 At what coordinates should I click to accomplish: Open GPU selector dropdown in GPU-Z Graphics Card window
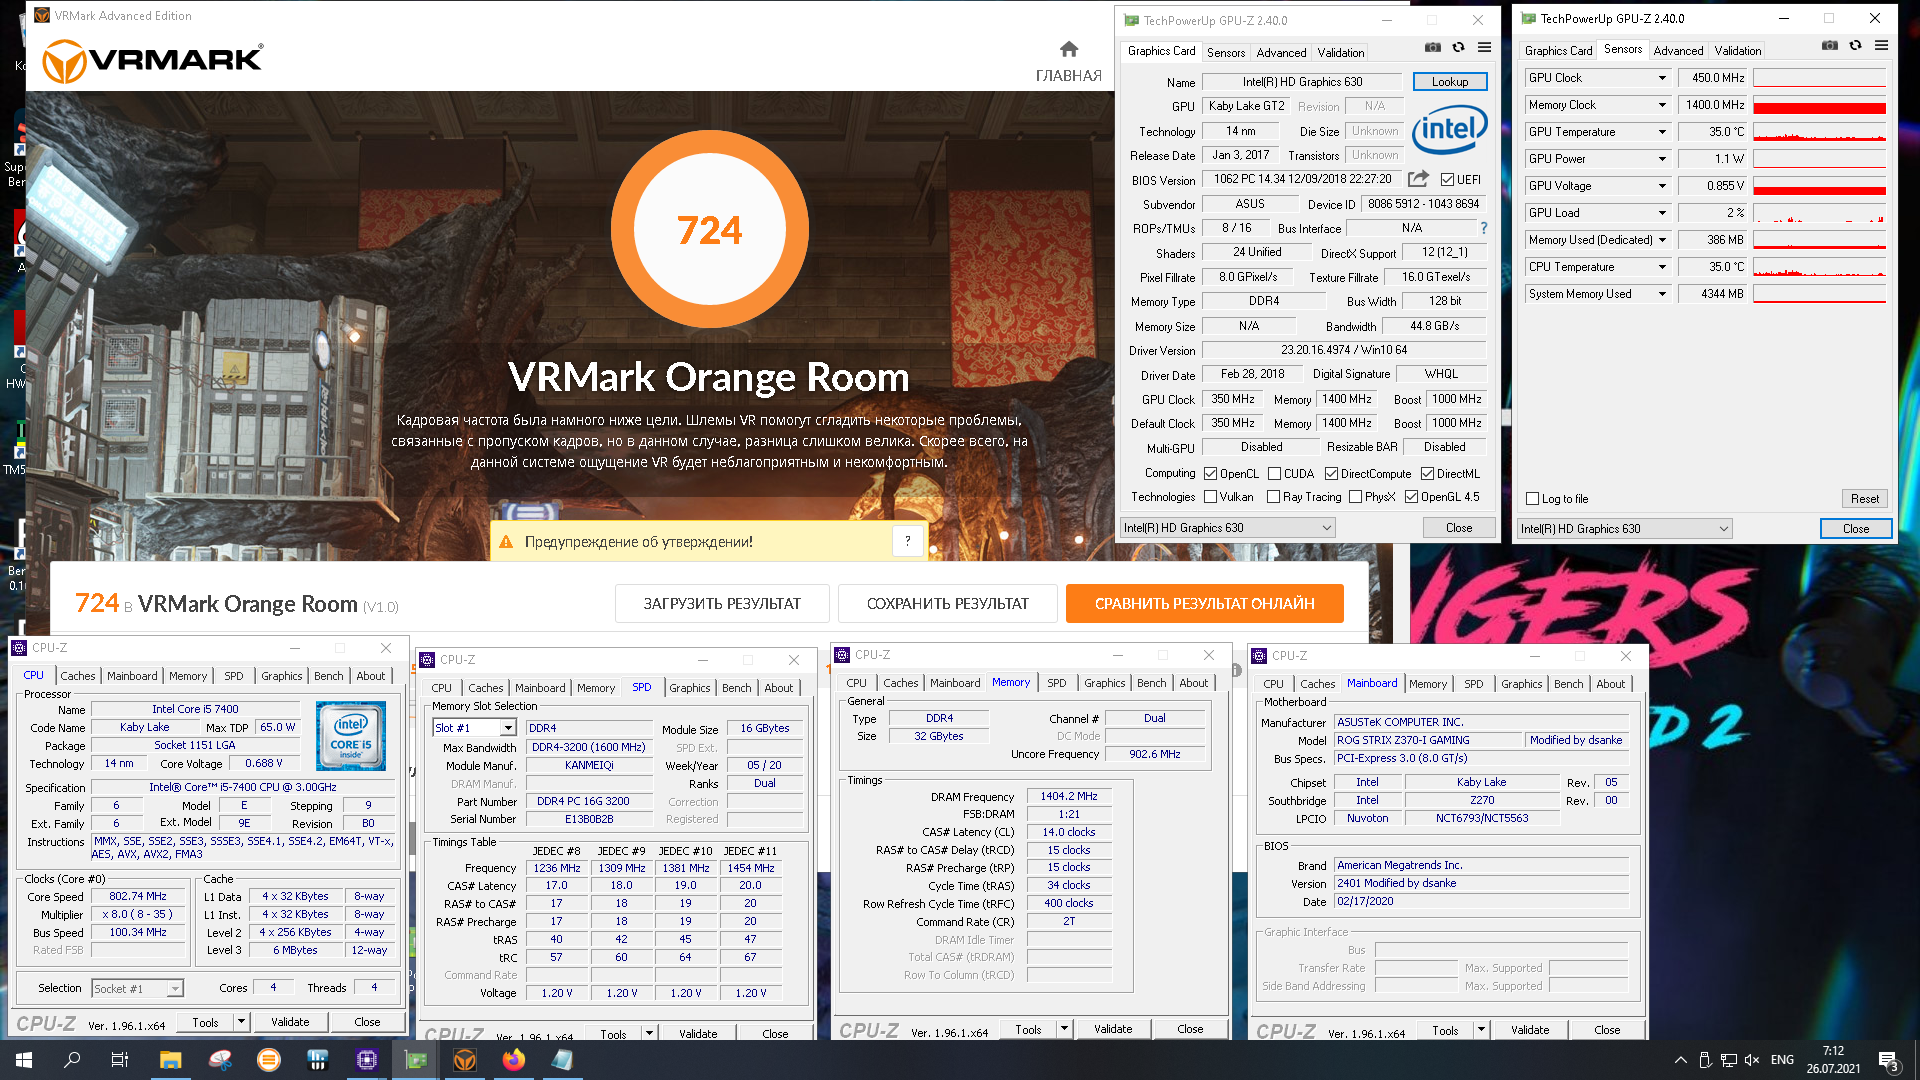(1227, 528)
